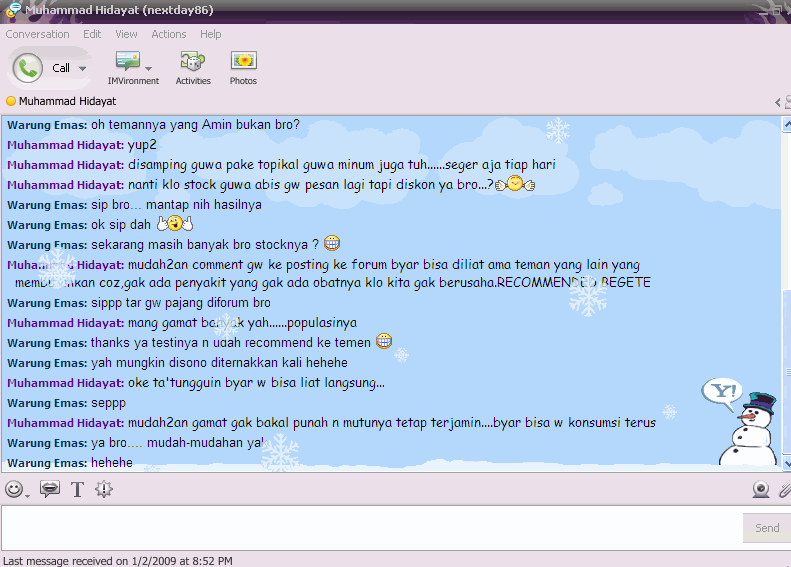791x567 pixels.
Task: Collapse the side panel chevron arrow
Action: pyautogui.click(x=777, y=102)
